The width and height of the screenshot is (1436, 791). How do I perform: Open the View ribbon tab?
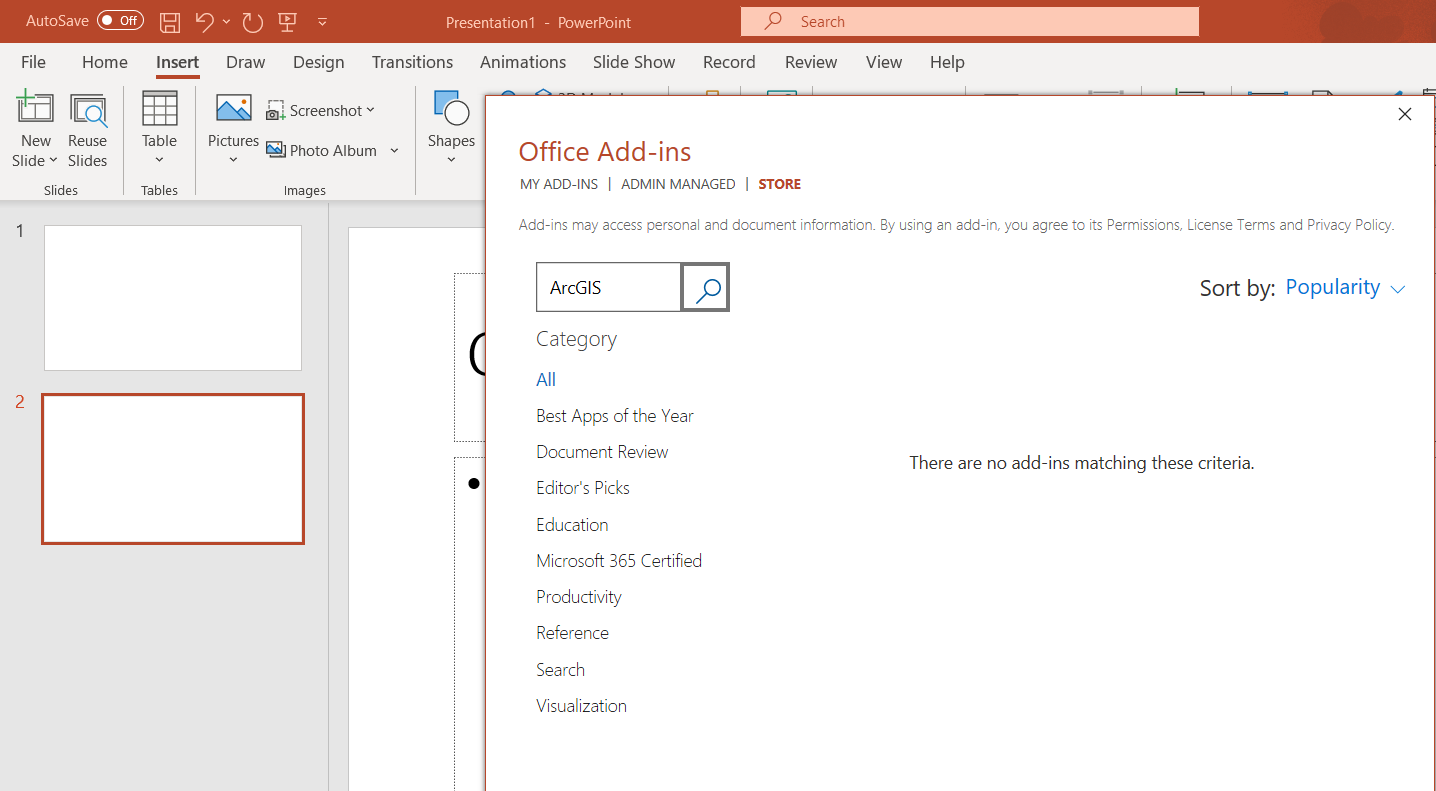[x=884, y=62]
